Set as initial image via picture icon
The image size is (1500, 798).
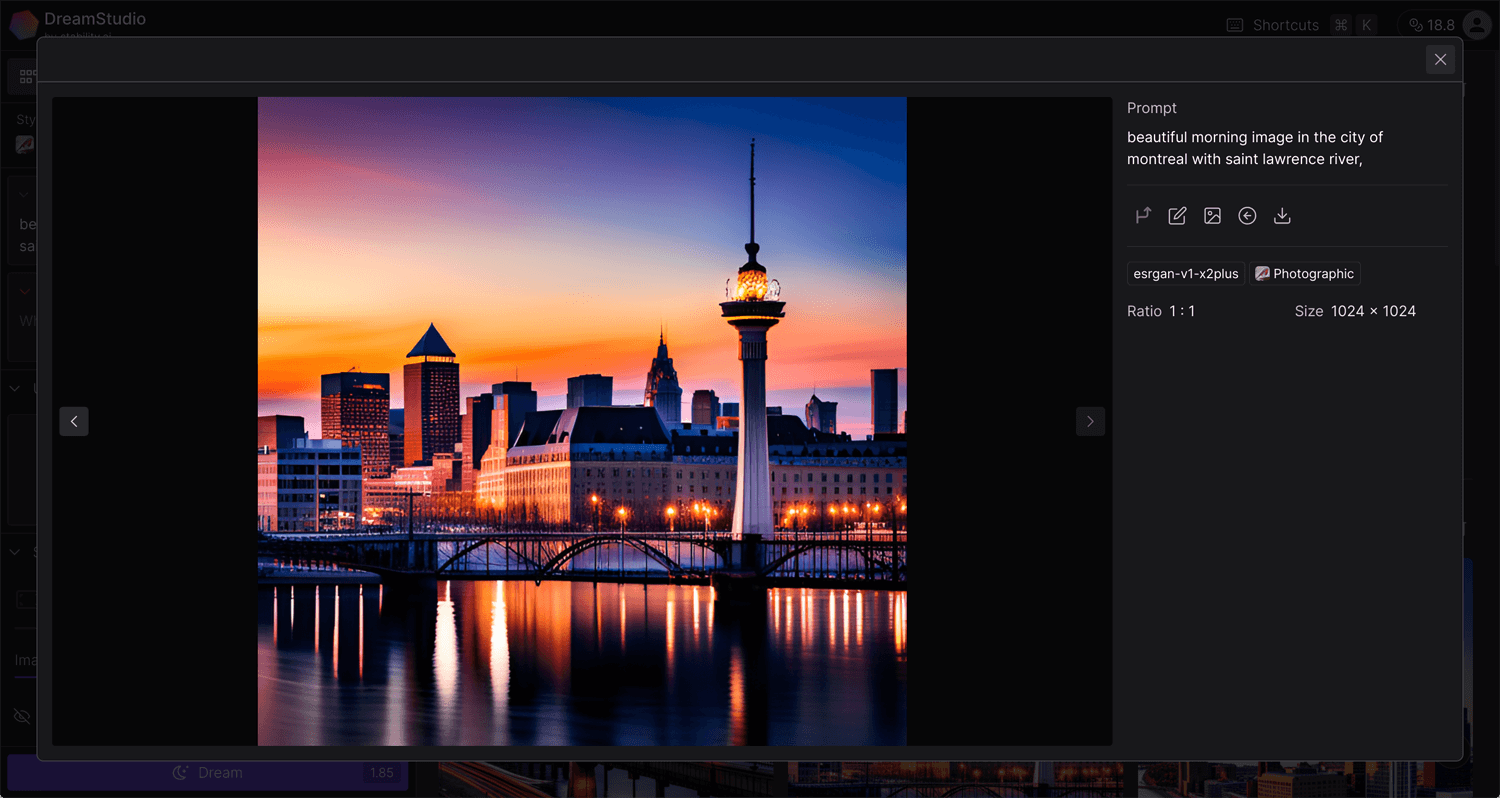point(1212,216)
